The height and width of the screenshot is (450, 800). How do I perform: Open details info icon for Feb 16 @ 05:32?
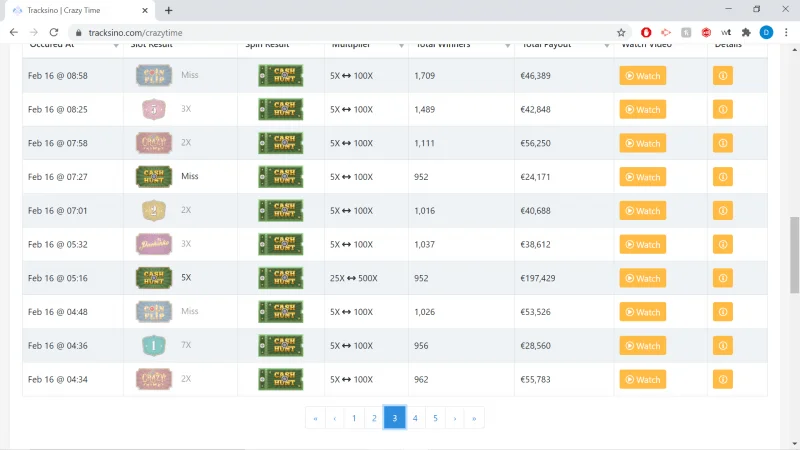coord(722,244)
